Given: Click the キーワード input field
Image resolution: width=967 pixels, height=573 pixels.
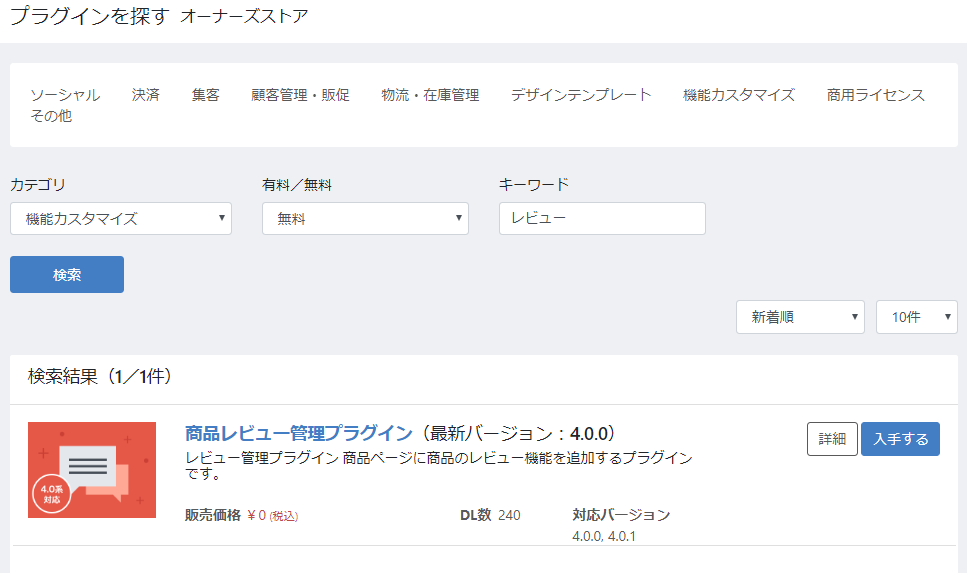Looking at the screenshot, I should pos(602,219).
